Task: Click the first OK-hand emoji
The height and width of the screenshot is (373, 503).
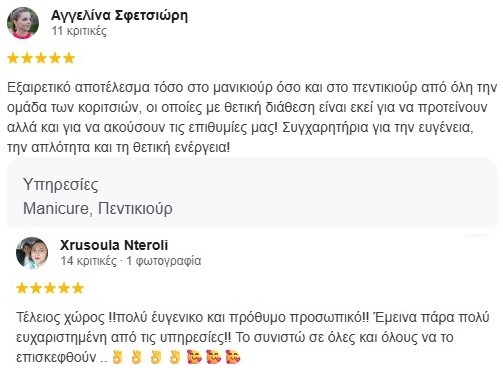Action: (x=116, y=357)
